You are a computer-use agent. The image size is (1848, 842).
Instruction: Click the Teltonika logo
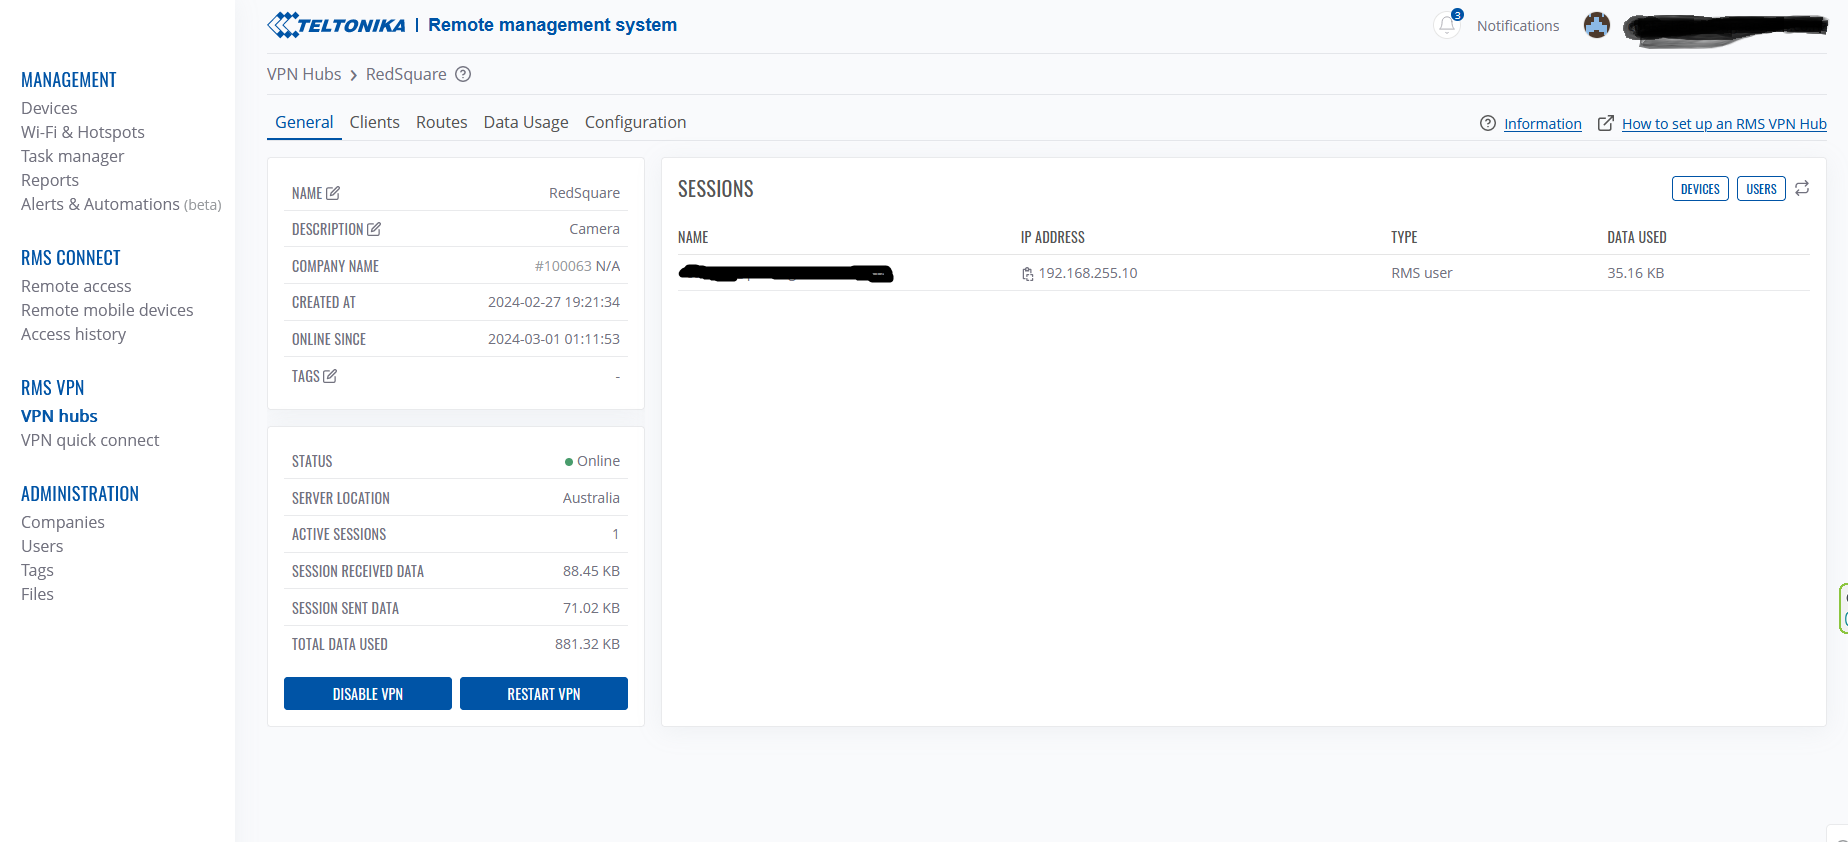pyautogui.click(x=337, y=25)
